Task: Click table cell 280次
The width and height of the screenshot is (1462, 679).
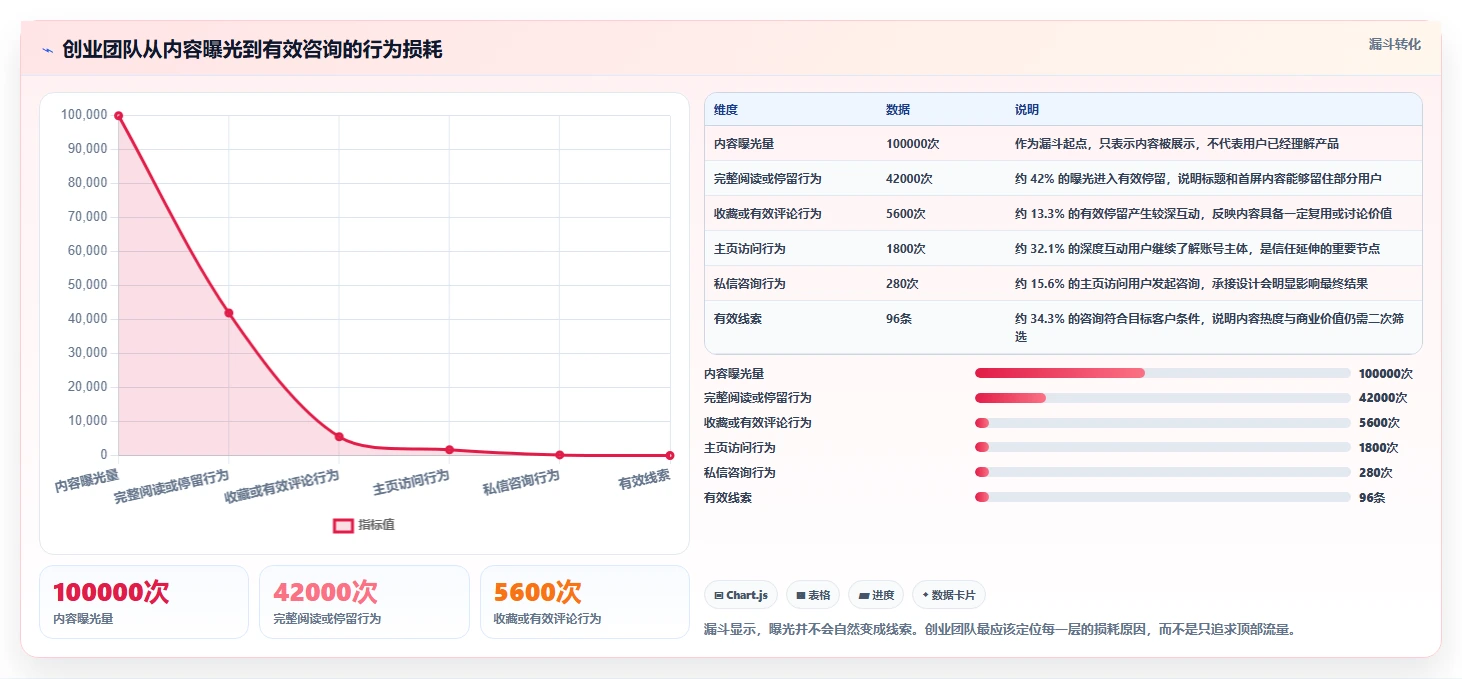Action: point(902,284)
